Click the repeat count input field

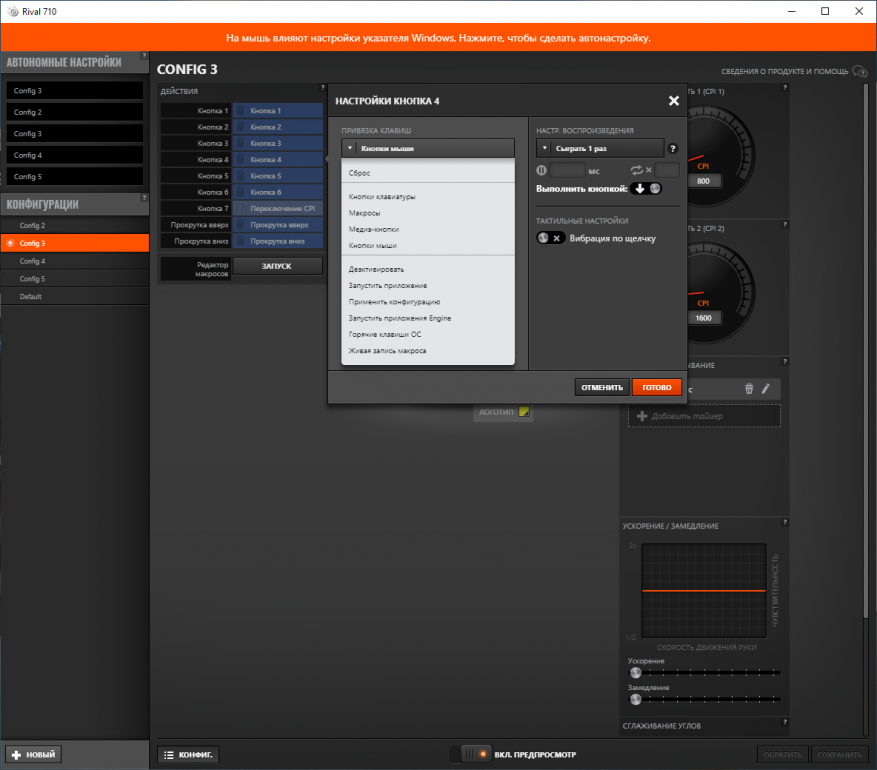[667, 170]
